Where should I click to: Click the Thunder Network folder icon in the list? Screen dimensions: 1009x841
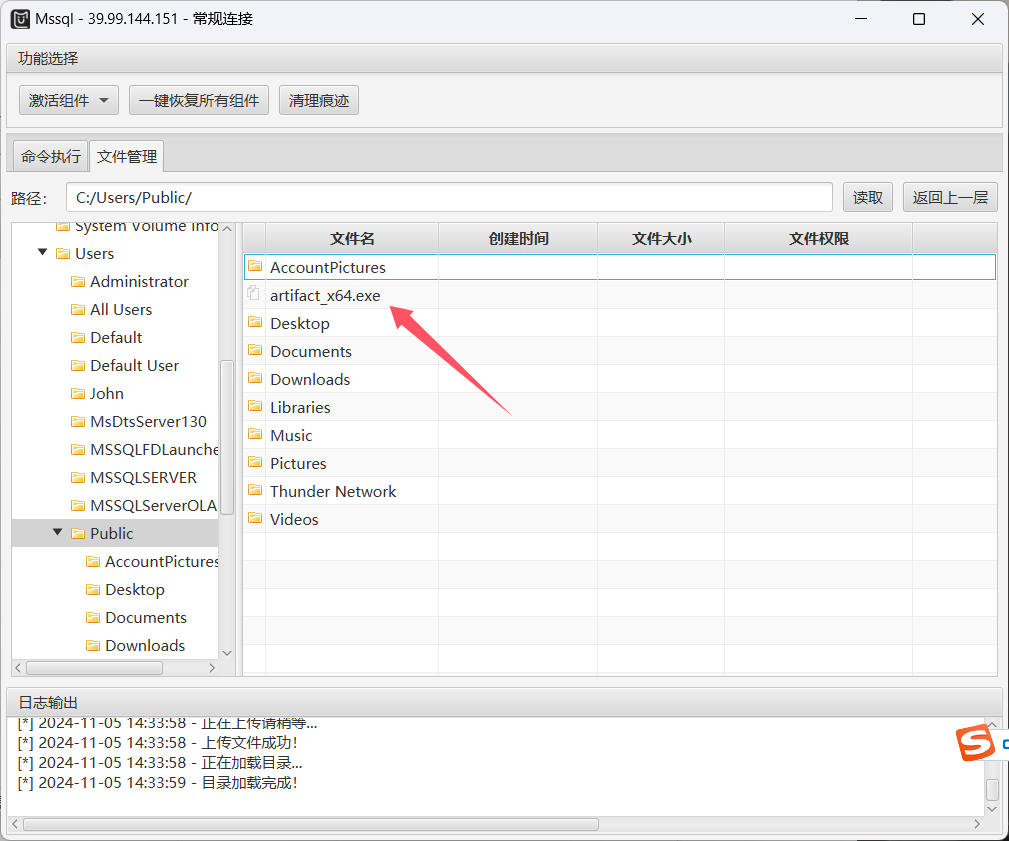[255, 490]
